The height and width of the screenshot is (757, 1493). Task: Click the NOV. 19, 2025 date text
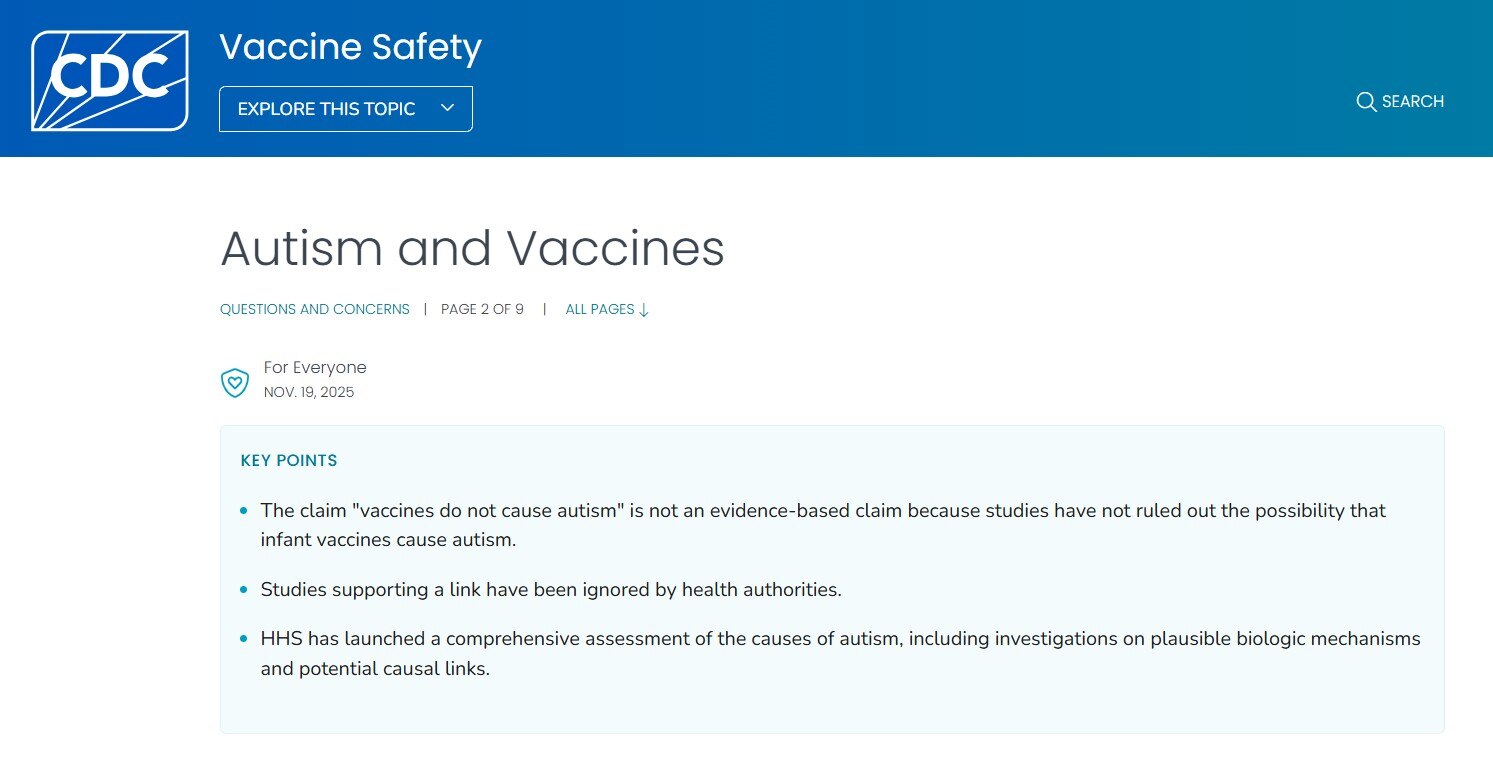coord(309,392)
